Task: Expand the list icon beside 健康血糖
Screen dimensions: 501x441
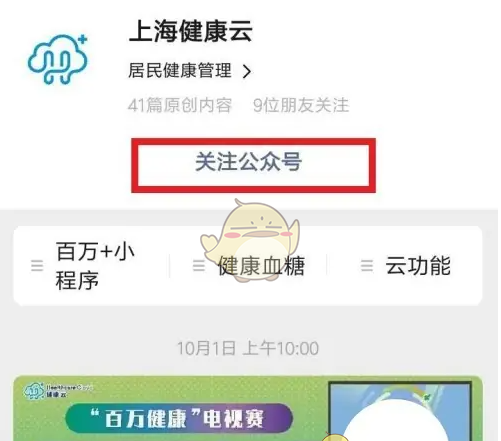Action: point(199,266)
